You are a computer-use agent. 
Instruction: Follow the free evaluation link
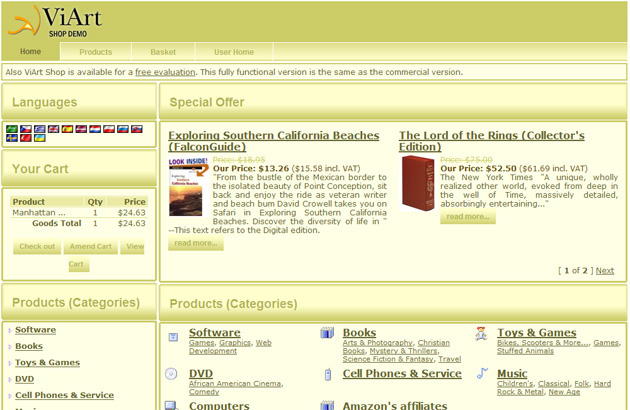coord(165,72)
